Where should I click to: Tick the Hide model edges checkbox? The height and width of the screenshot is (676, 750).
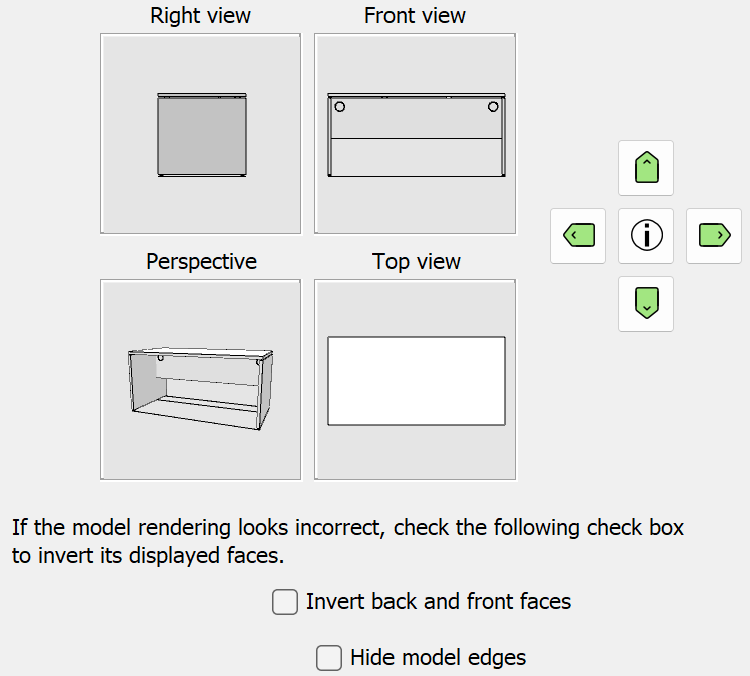tap(329, 658)
